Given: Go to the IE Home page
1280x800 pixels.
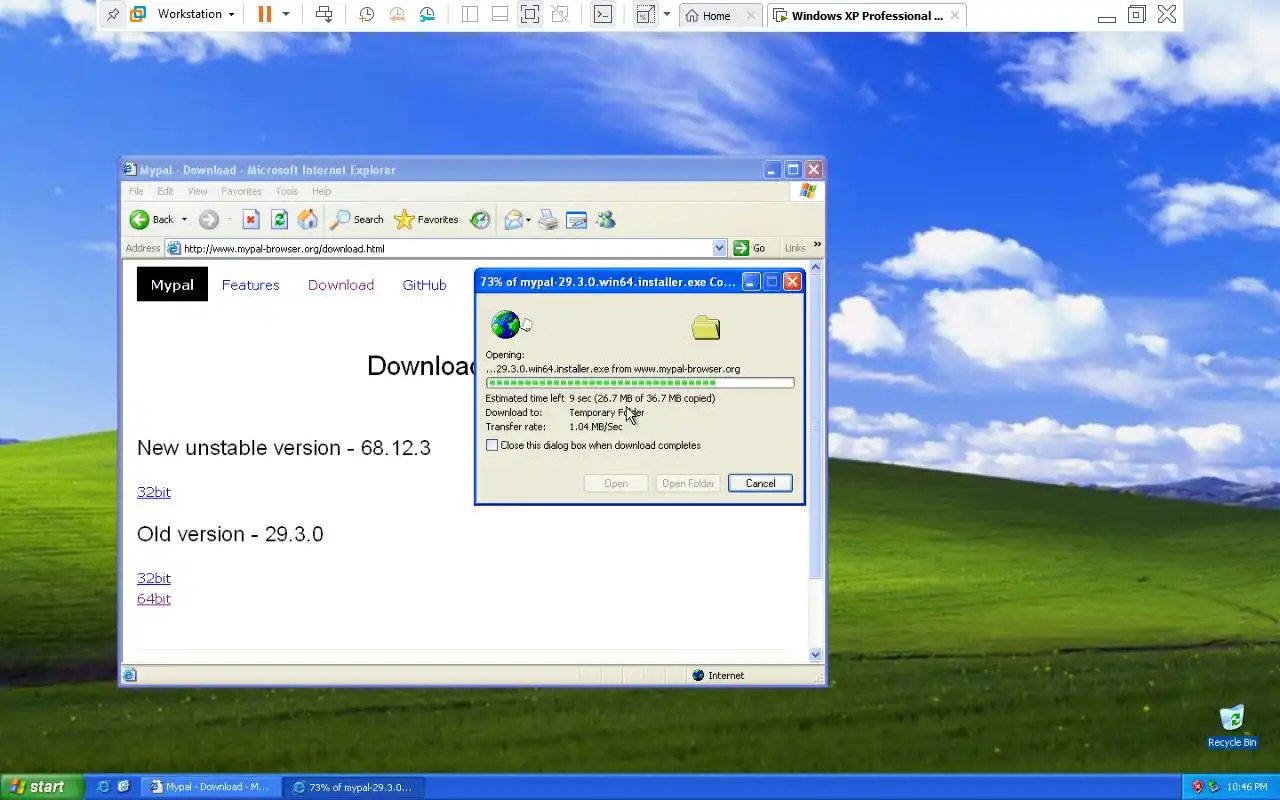Looking at the screenshot, I should click(x=308, y=220).
